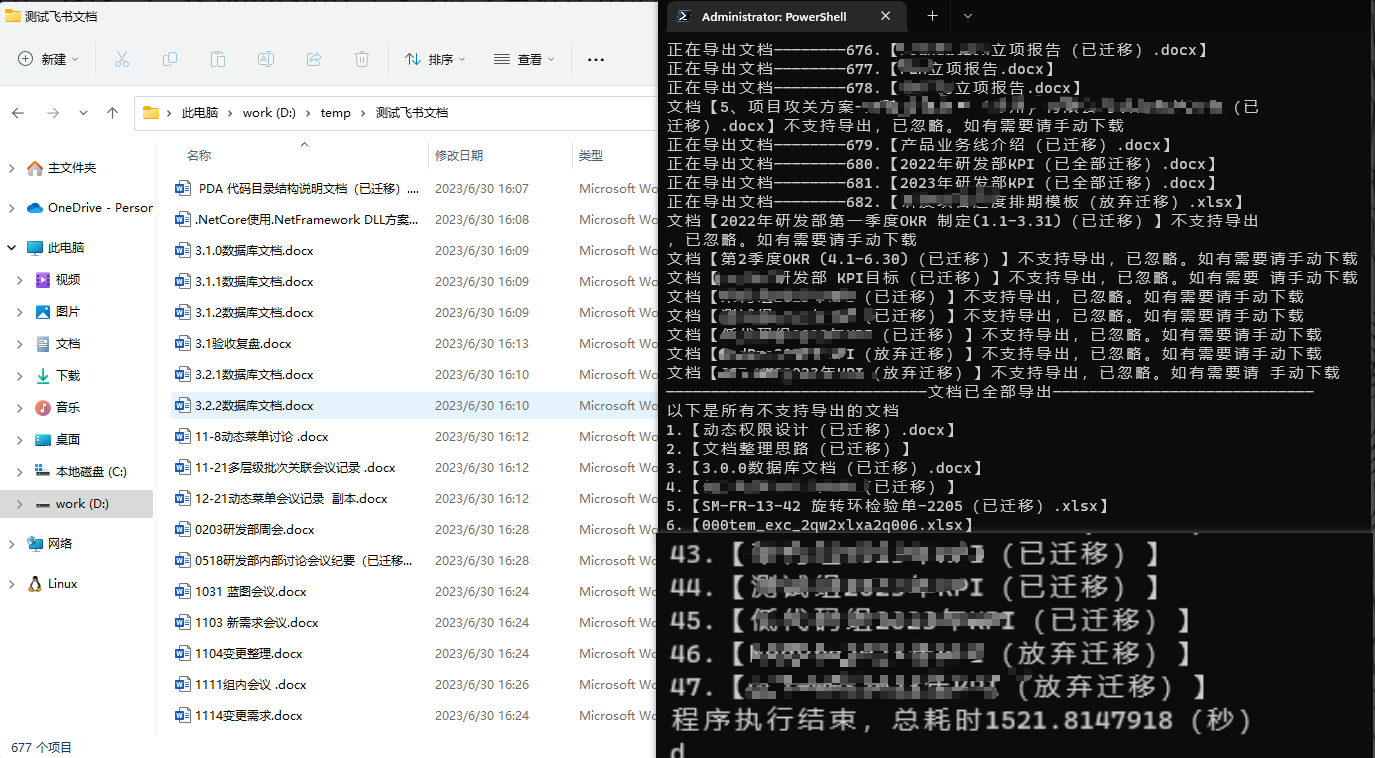1375x758 pixels.
Task: Click the Copy icon in Explorer toolbar
Action: [x=170, y=60]
